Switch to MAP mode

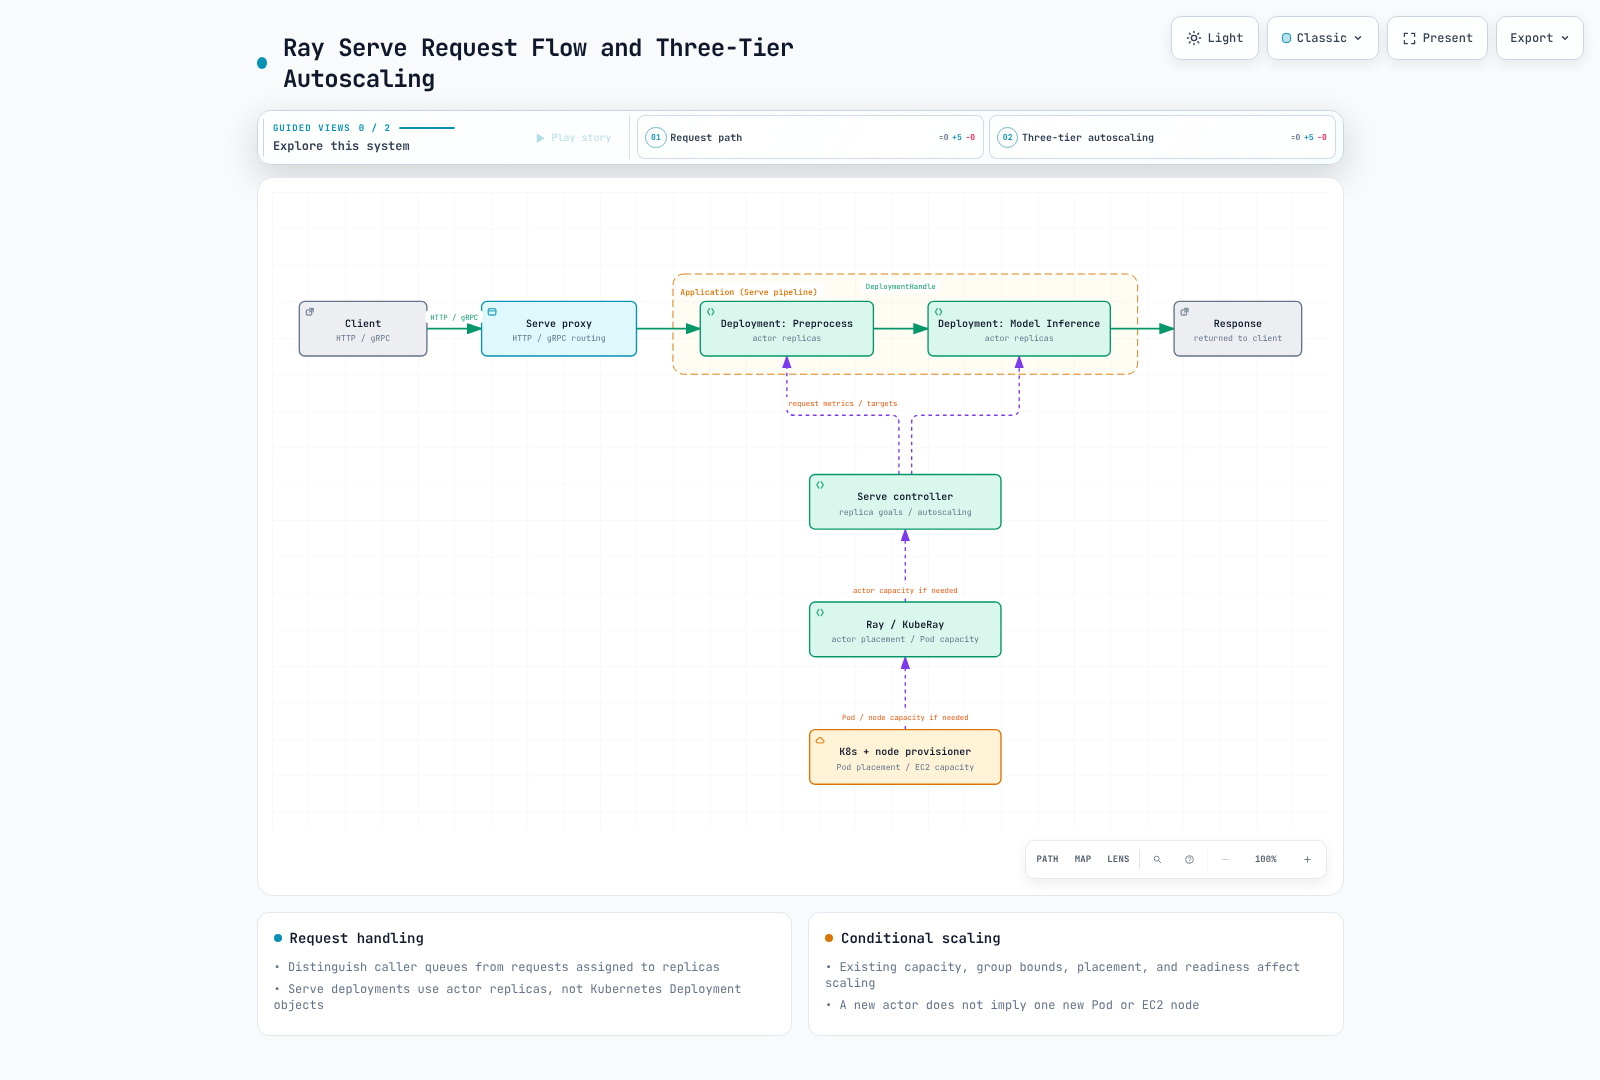1083,859
